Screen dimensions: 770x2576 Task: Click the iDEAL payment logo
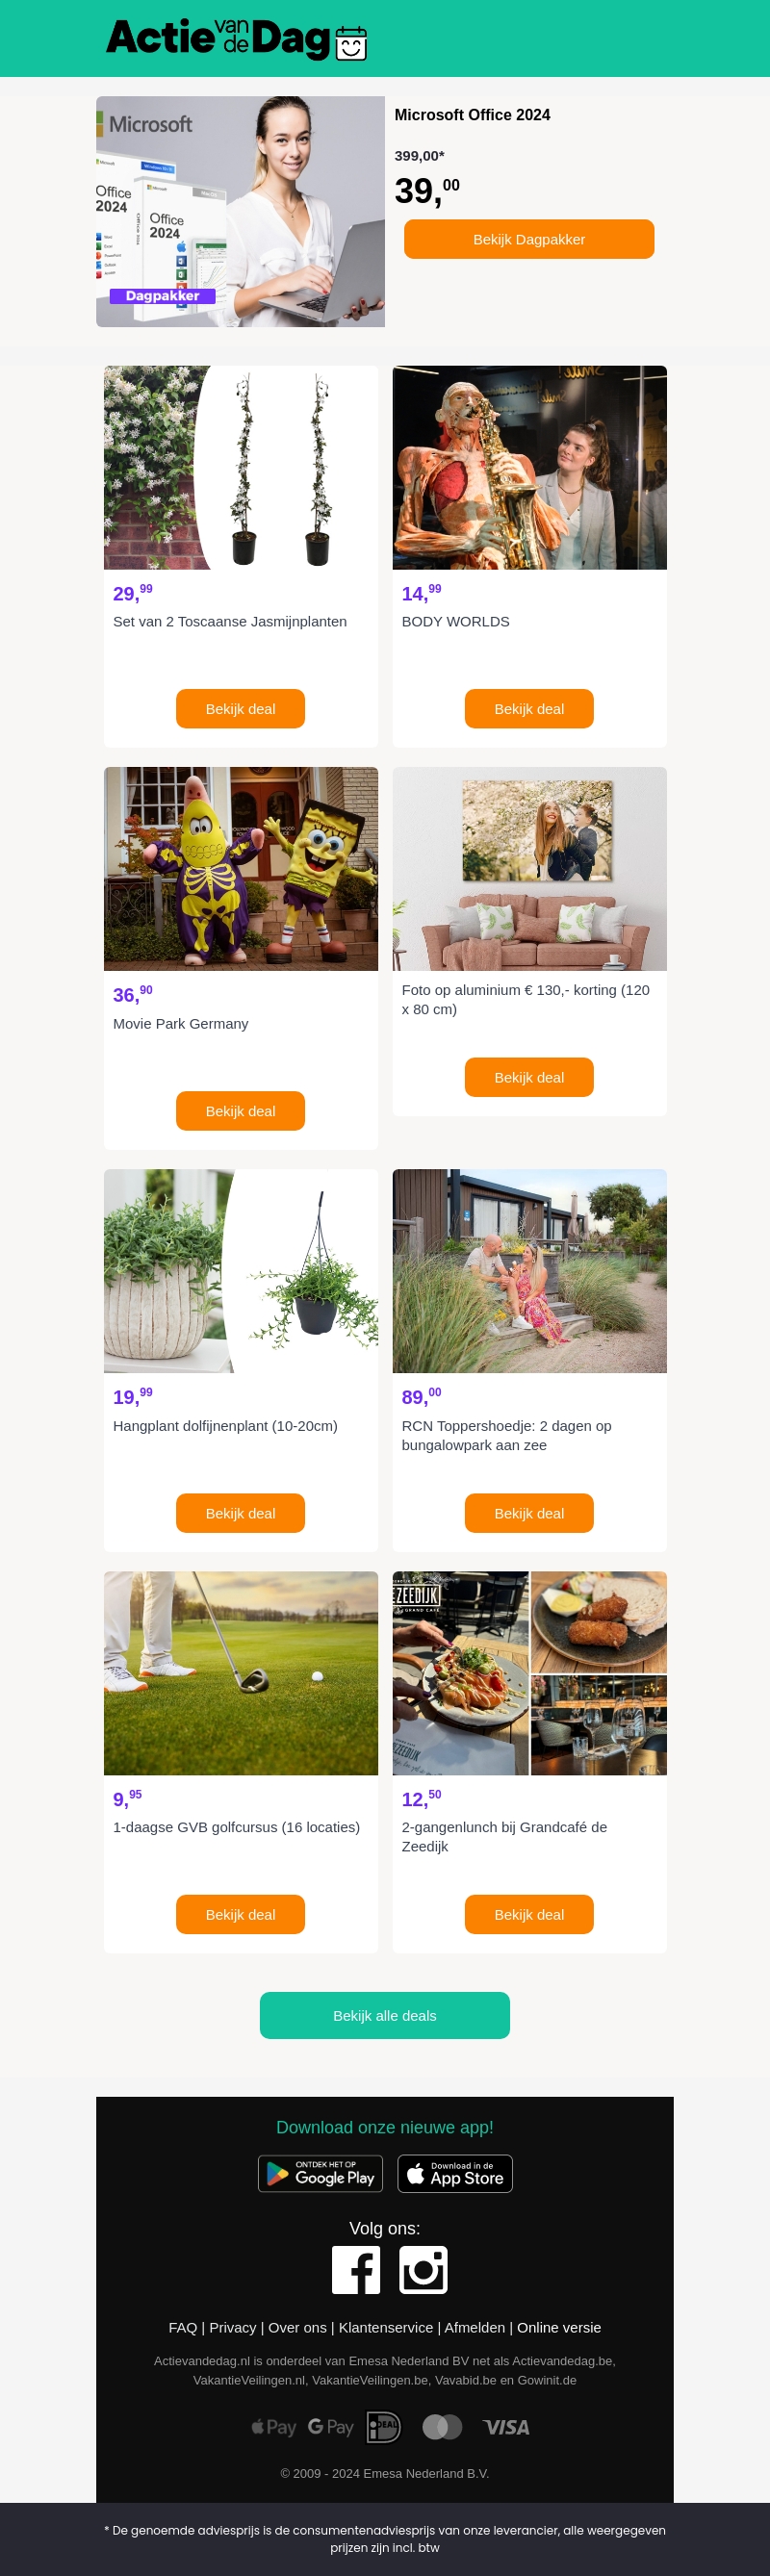click(384, 2426)
